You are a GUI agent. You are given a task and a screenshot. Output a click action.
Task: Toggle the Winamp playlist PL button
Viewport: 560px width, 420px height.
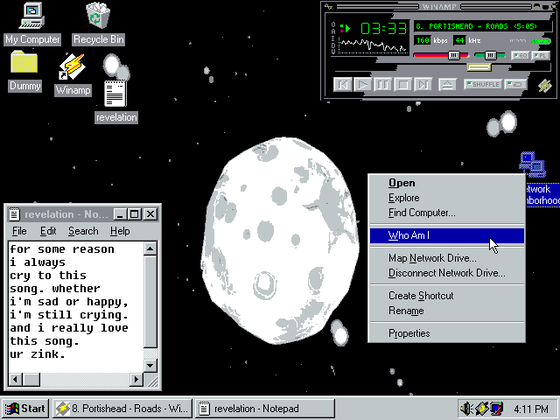(540, 56)
